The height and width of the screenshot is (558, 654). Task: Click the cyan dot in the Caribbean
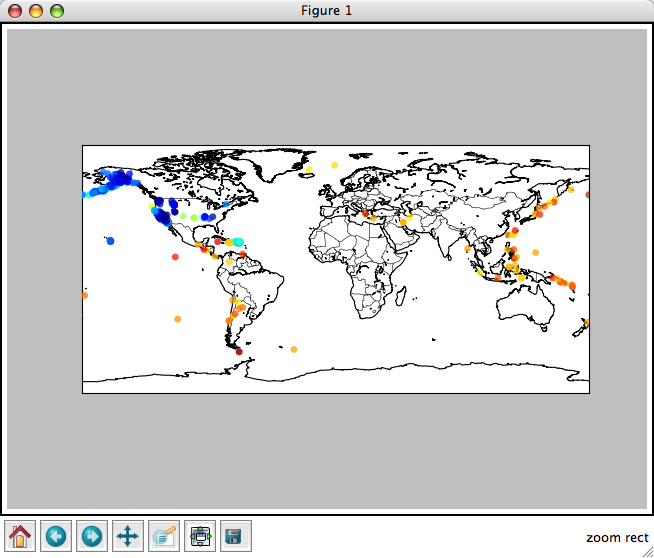[238, 242]
